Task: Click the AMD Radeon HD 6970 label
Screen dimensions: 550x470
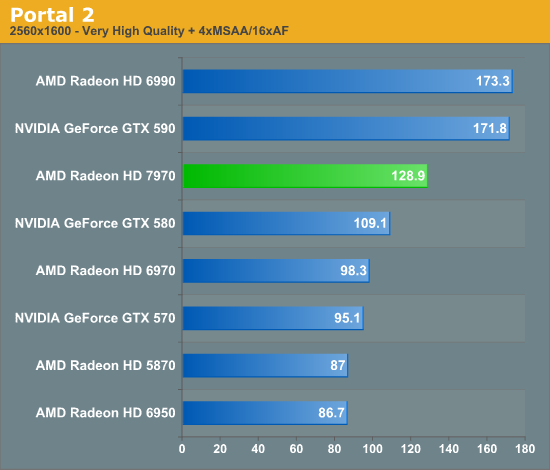Action: click(105, 270)
